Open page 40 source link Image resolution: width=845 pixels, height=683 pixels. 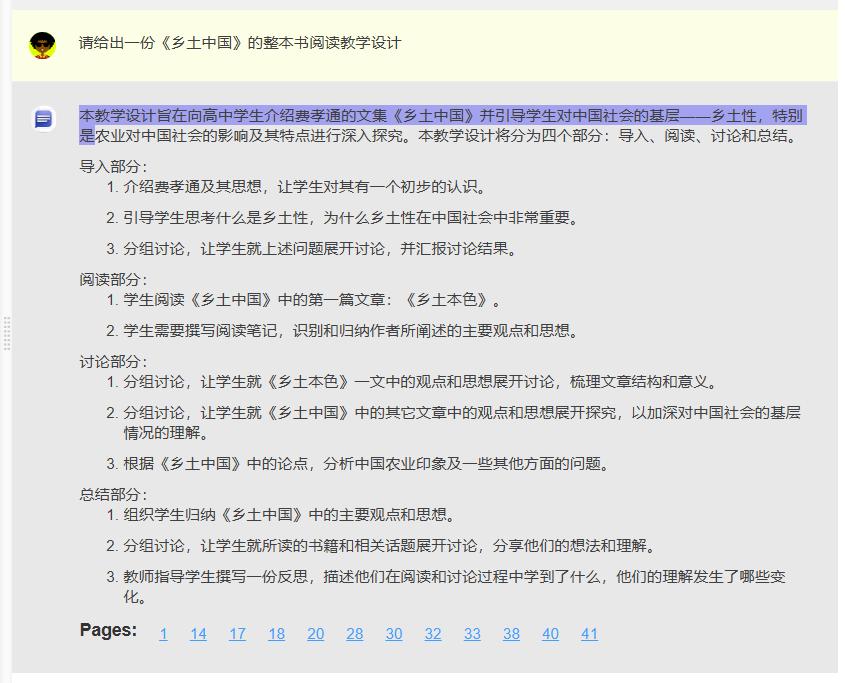pos(550,634)
